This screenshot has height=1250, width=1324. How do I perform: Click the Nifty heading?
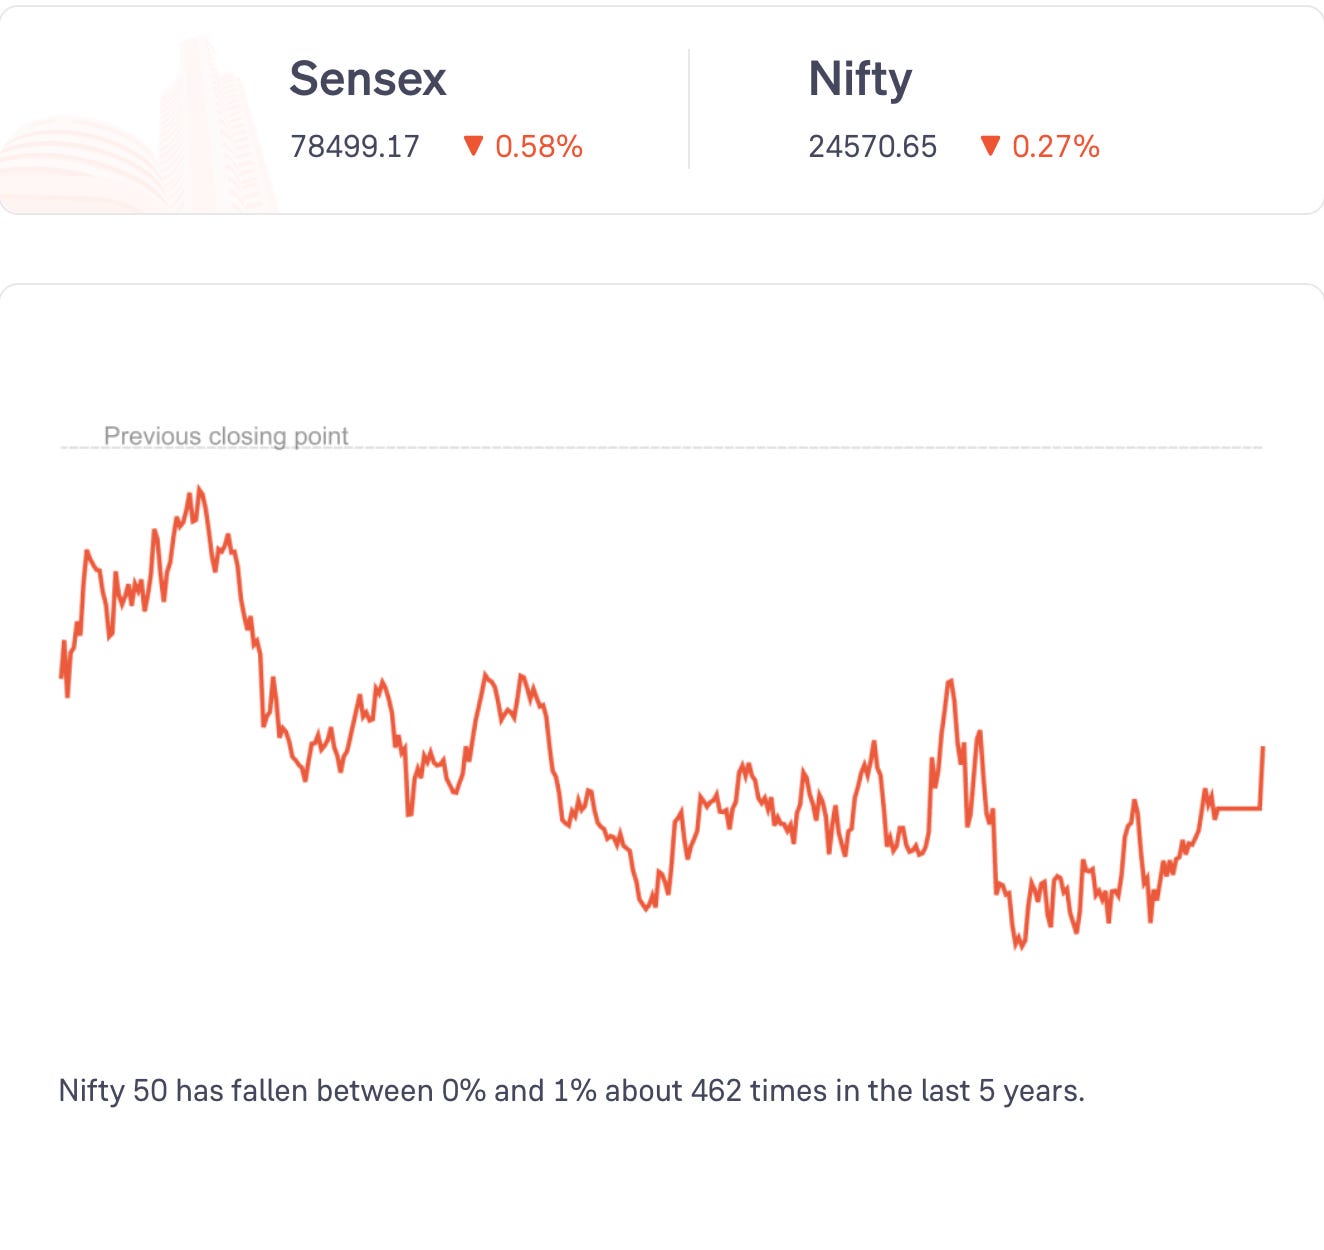860,80
